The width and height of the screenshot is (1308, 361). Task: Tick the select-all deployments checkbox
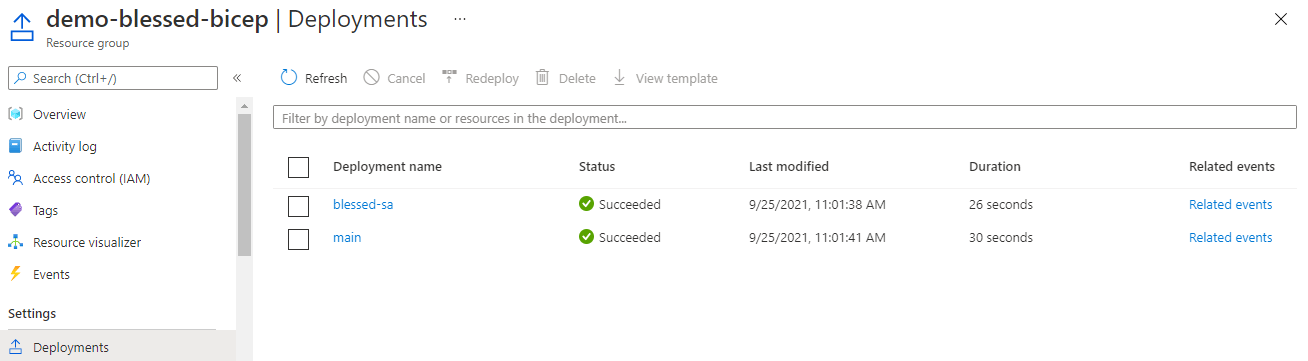[x=298, y=167]
